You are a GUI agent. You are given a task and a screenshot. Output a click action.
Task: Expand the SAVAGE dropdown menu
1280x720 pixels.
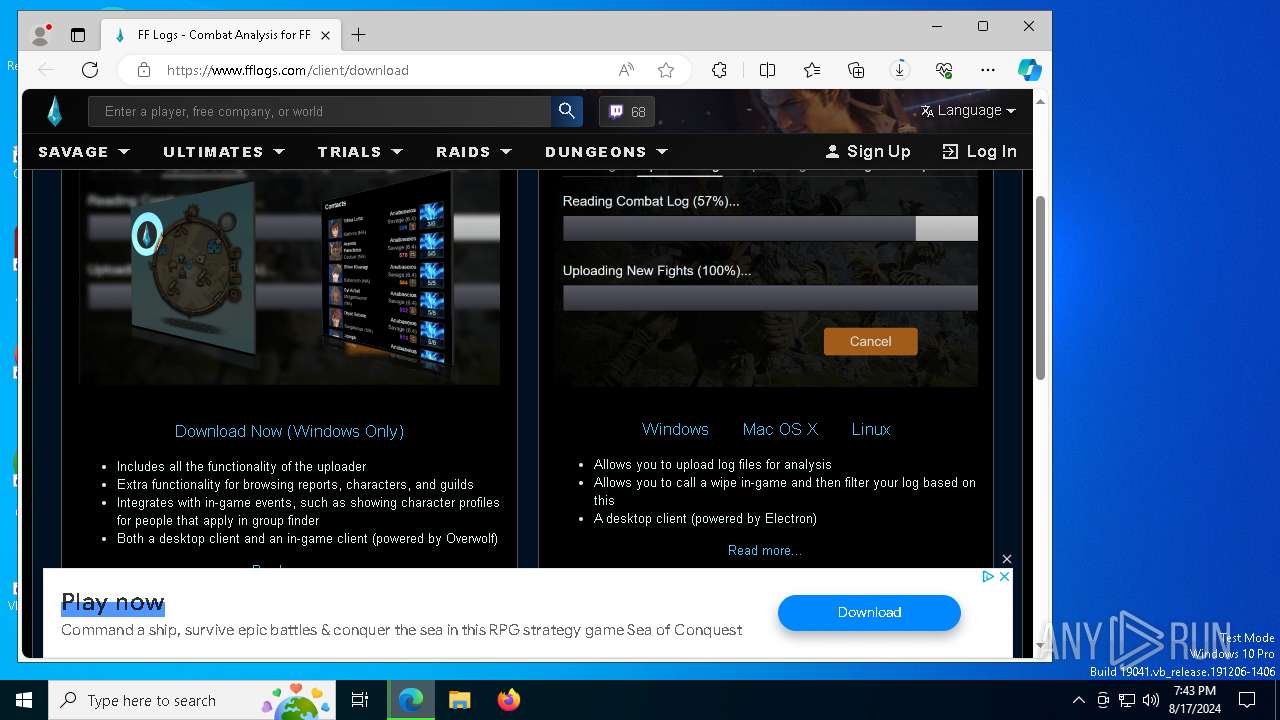[x=84, y=152]
